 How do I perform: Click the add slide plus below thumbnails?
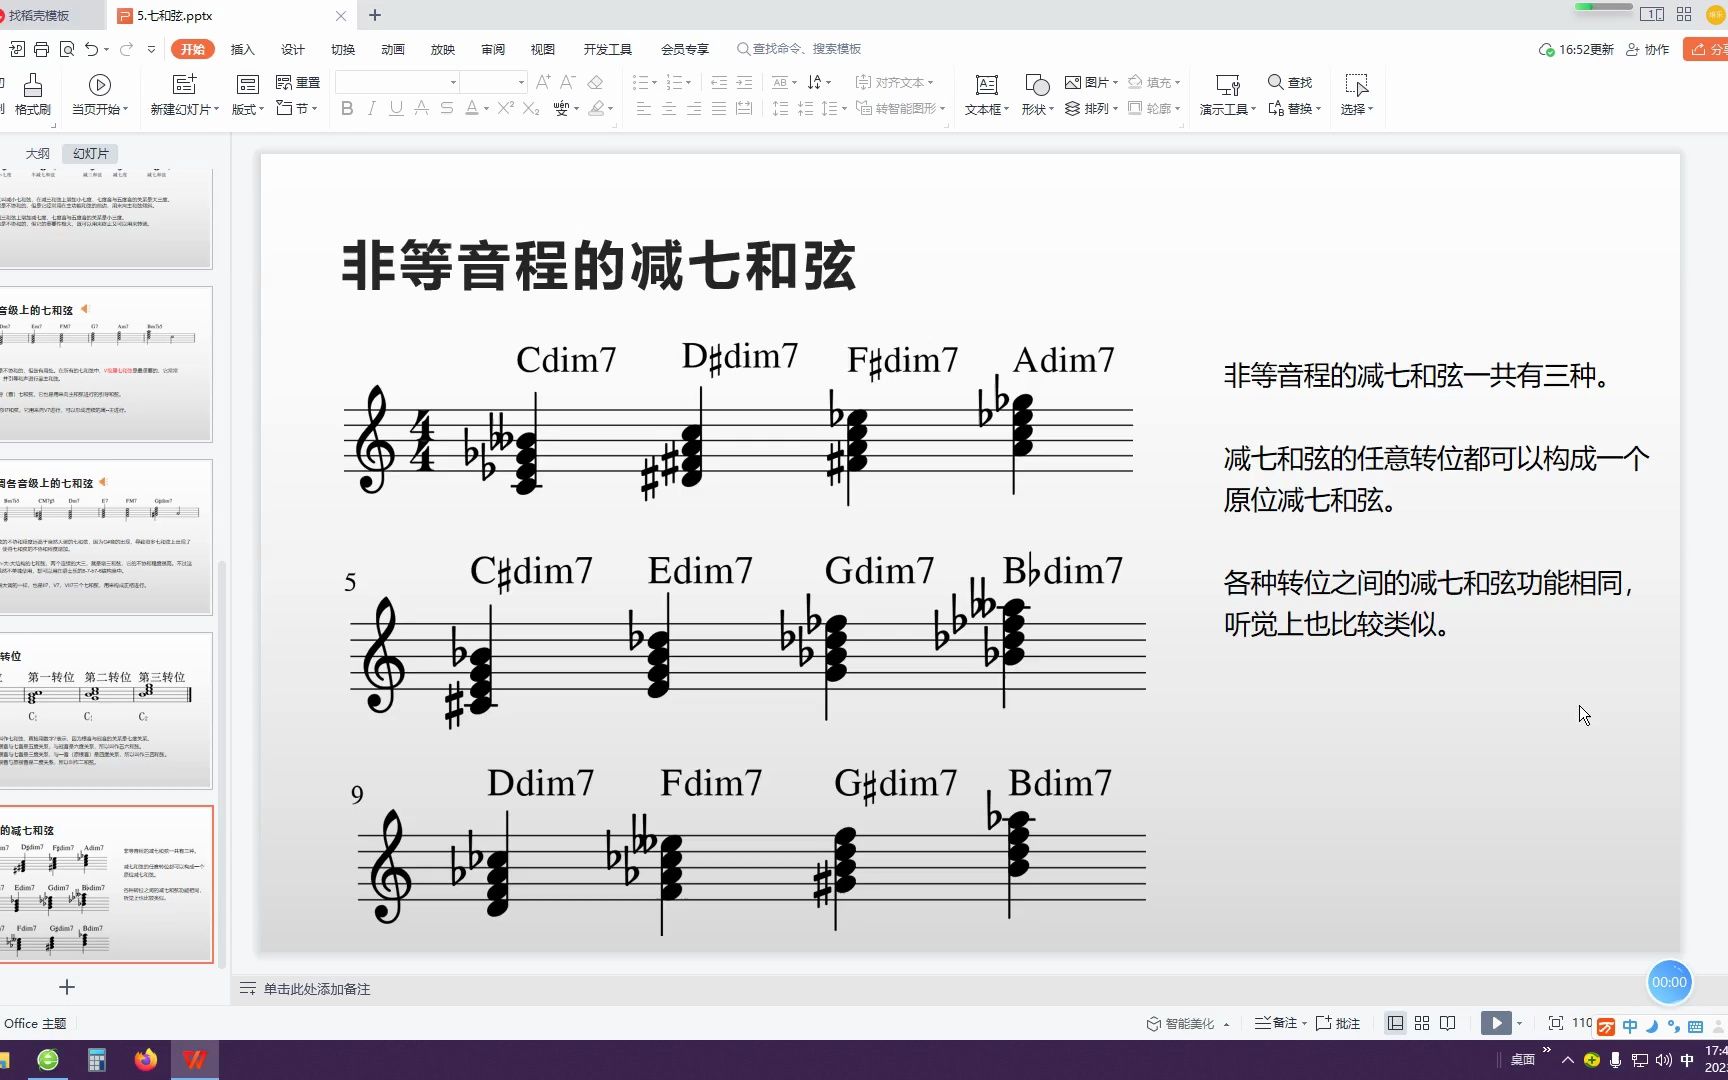67,987
